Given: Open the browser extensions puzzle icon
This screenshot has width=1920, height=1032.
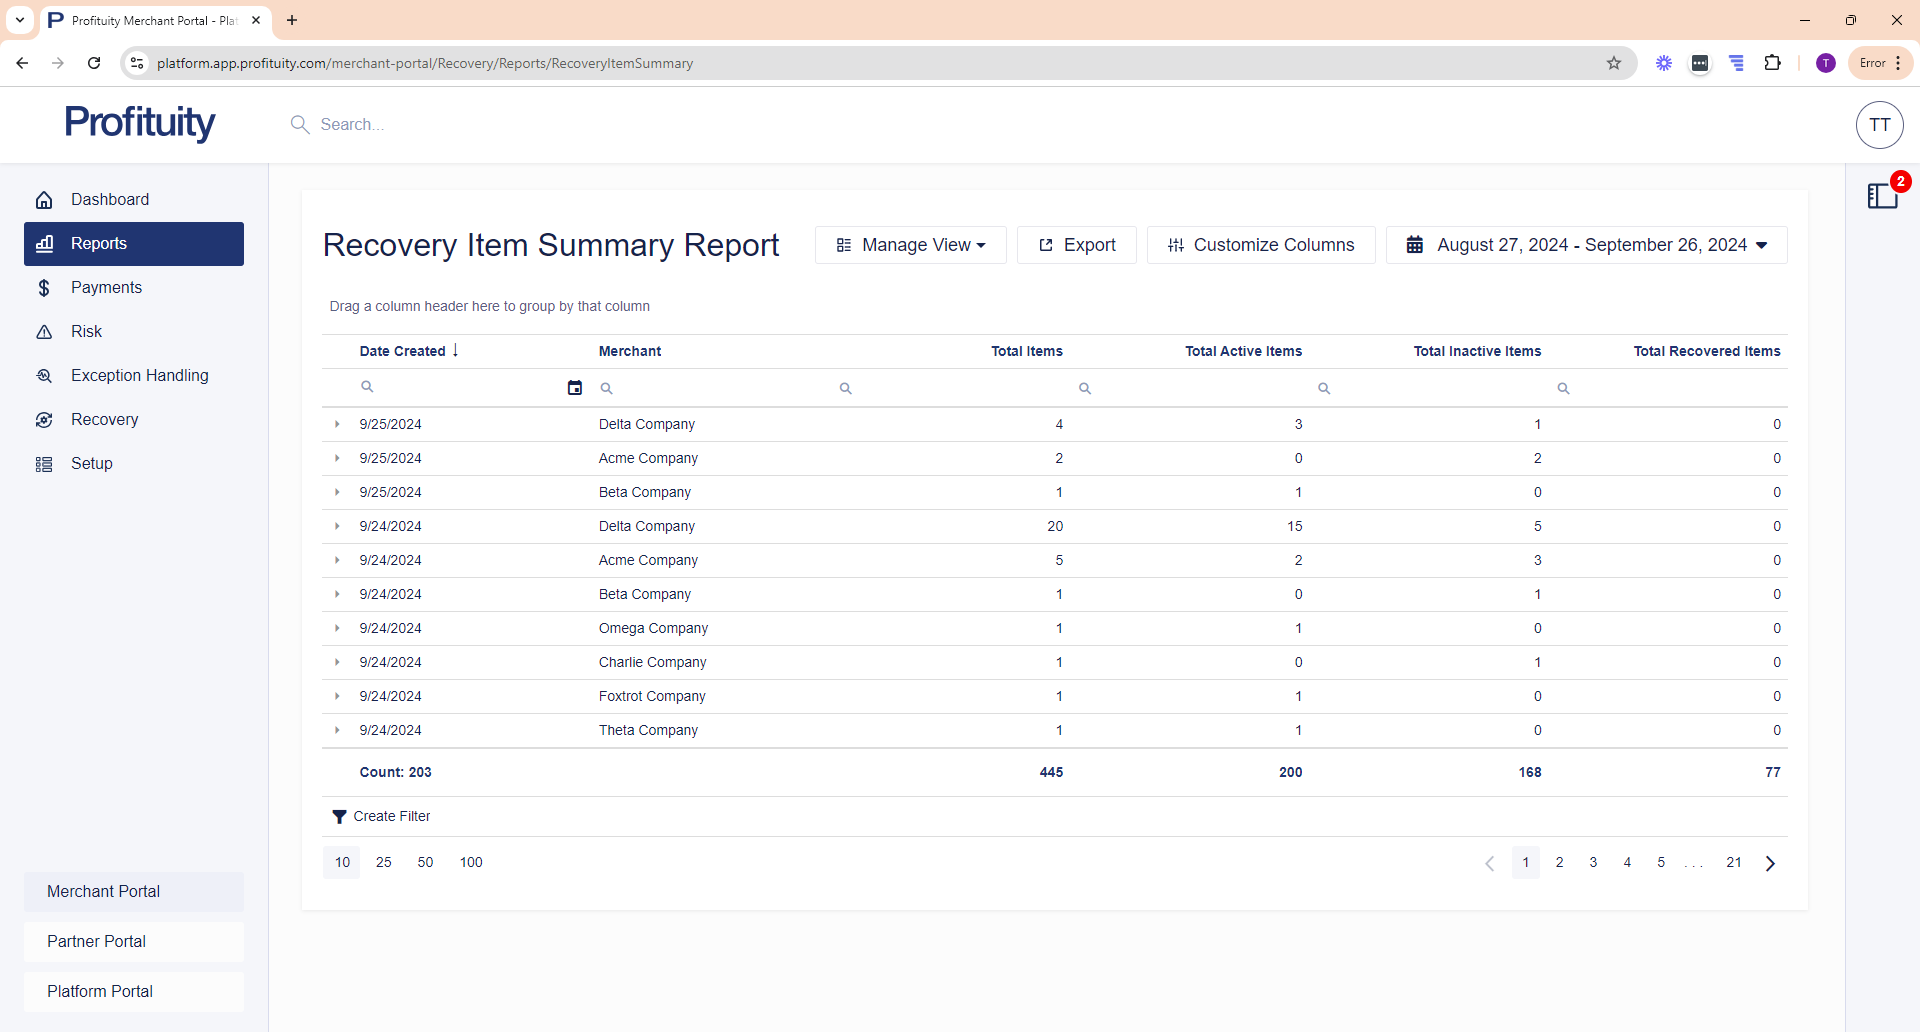Looking at the screenshot, I should point(1772,63).
